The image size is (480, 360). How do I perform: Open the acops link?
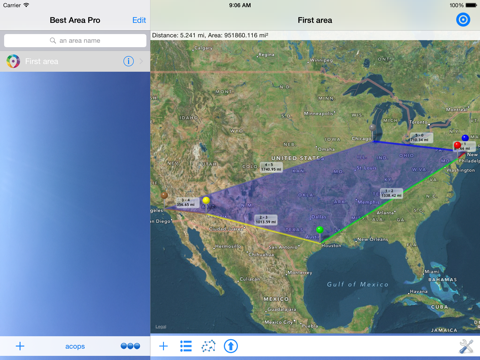75,346
